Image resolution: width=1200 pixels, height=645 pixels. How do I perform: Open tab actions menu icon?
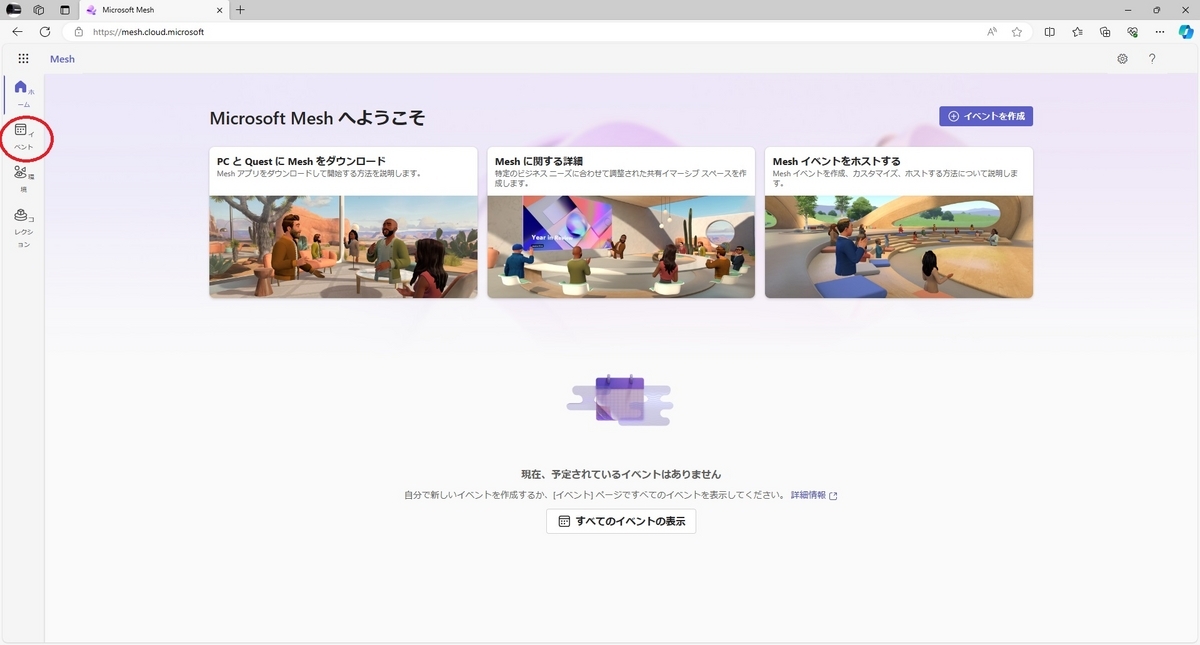(65, 10)
